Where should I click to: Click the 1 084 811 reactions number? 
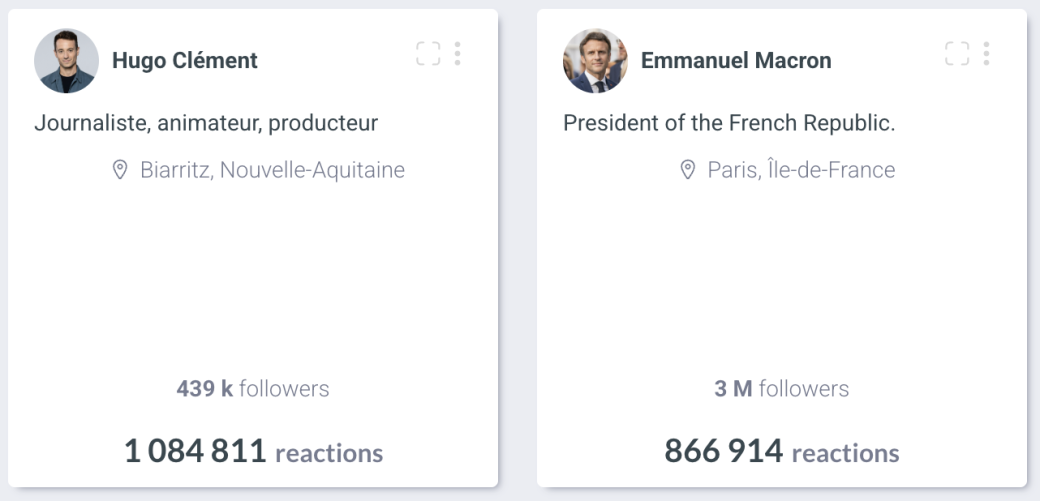[x=195, y=451]
